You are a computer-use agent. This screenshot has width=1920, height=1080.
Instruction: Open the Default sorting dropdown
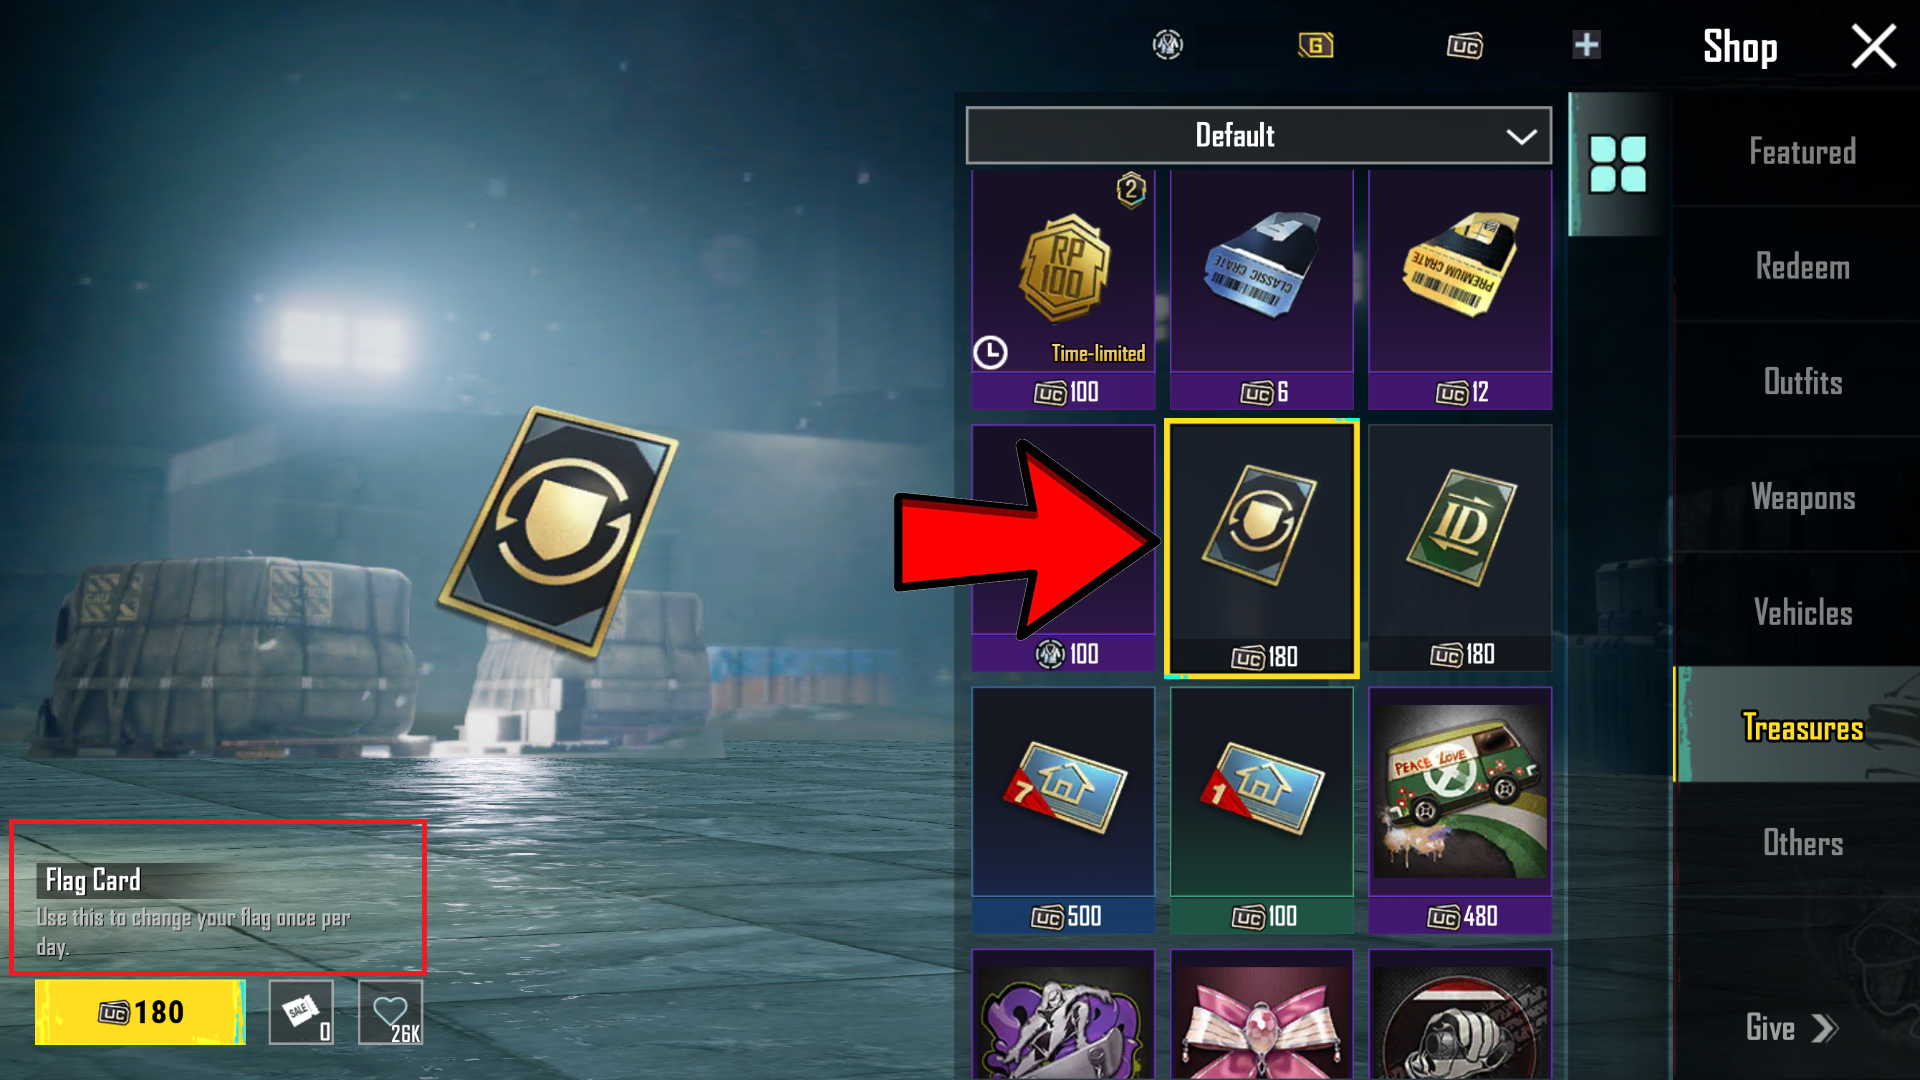pyautogui.click(x=1258, y=135)
